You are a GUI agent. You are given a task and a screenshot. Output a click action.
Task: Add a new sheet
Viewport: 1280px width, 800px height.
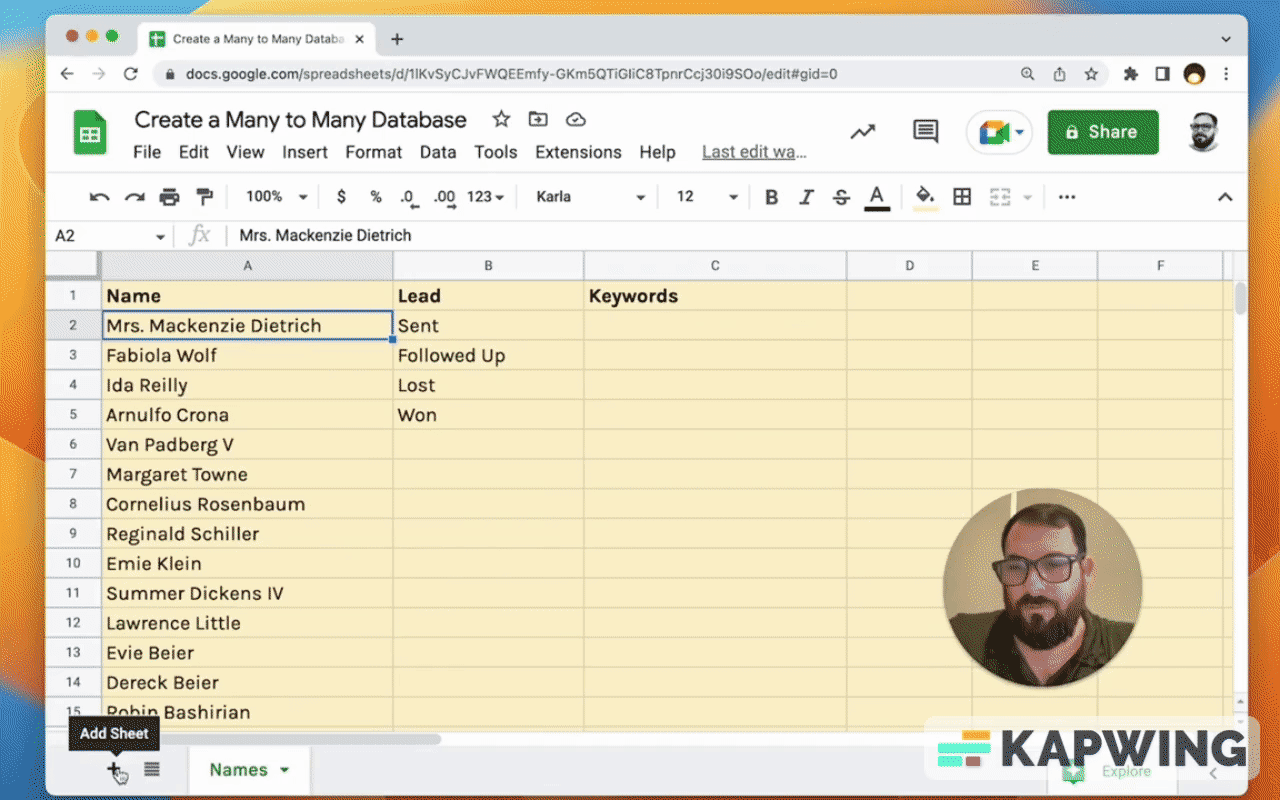tap(114, 769)
